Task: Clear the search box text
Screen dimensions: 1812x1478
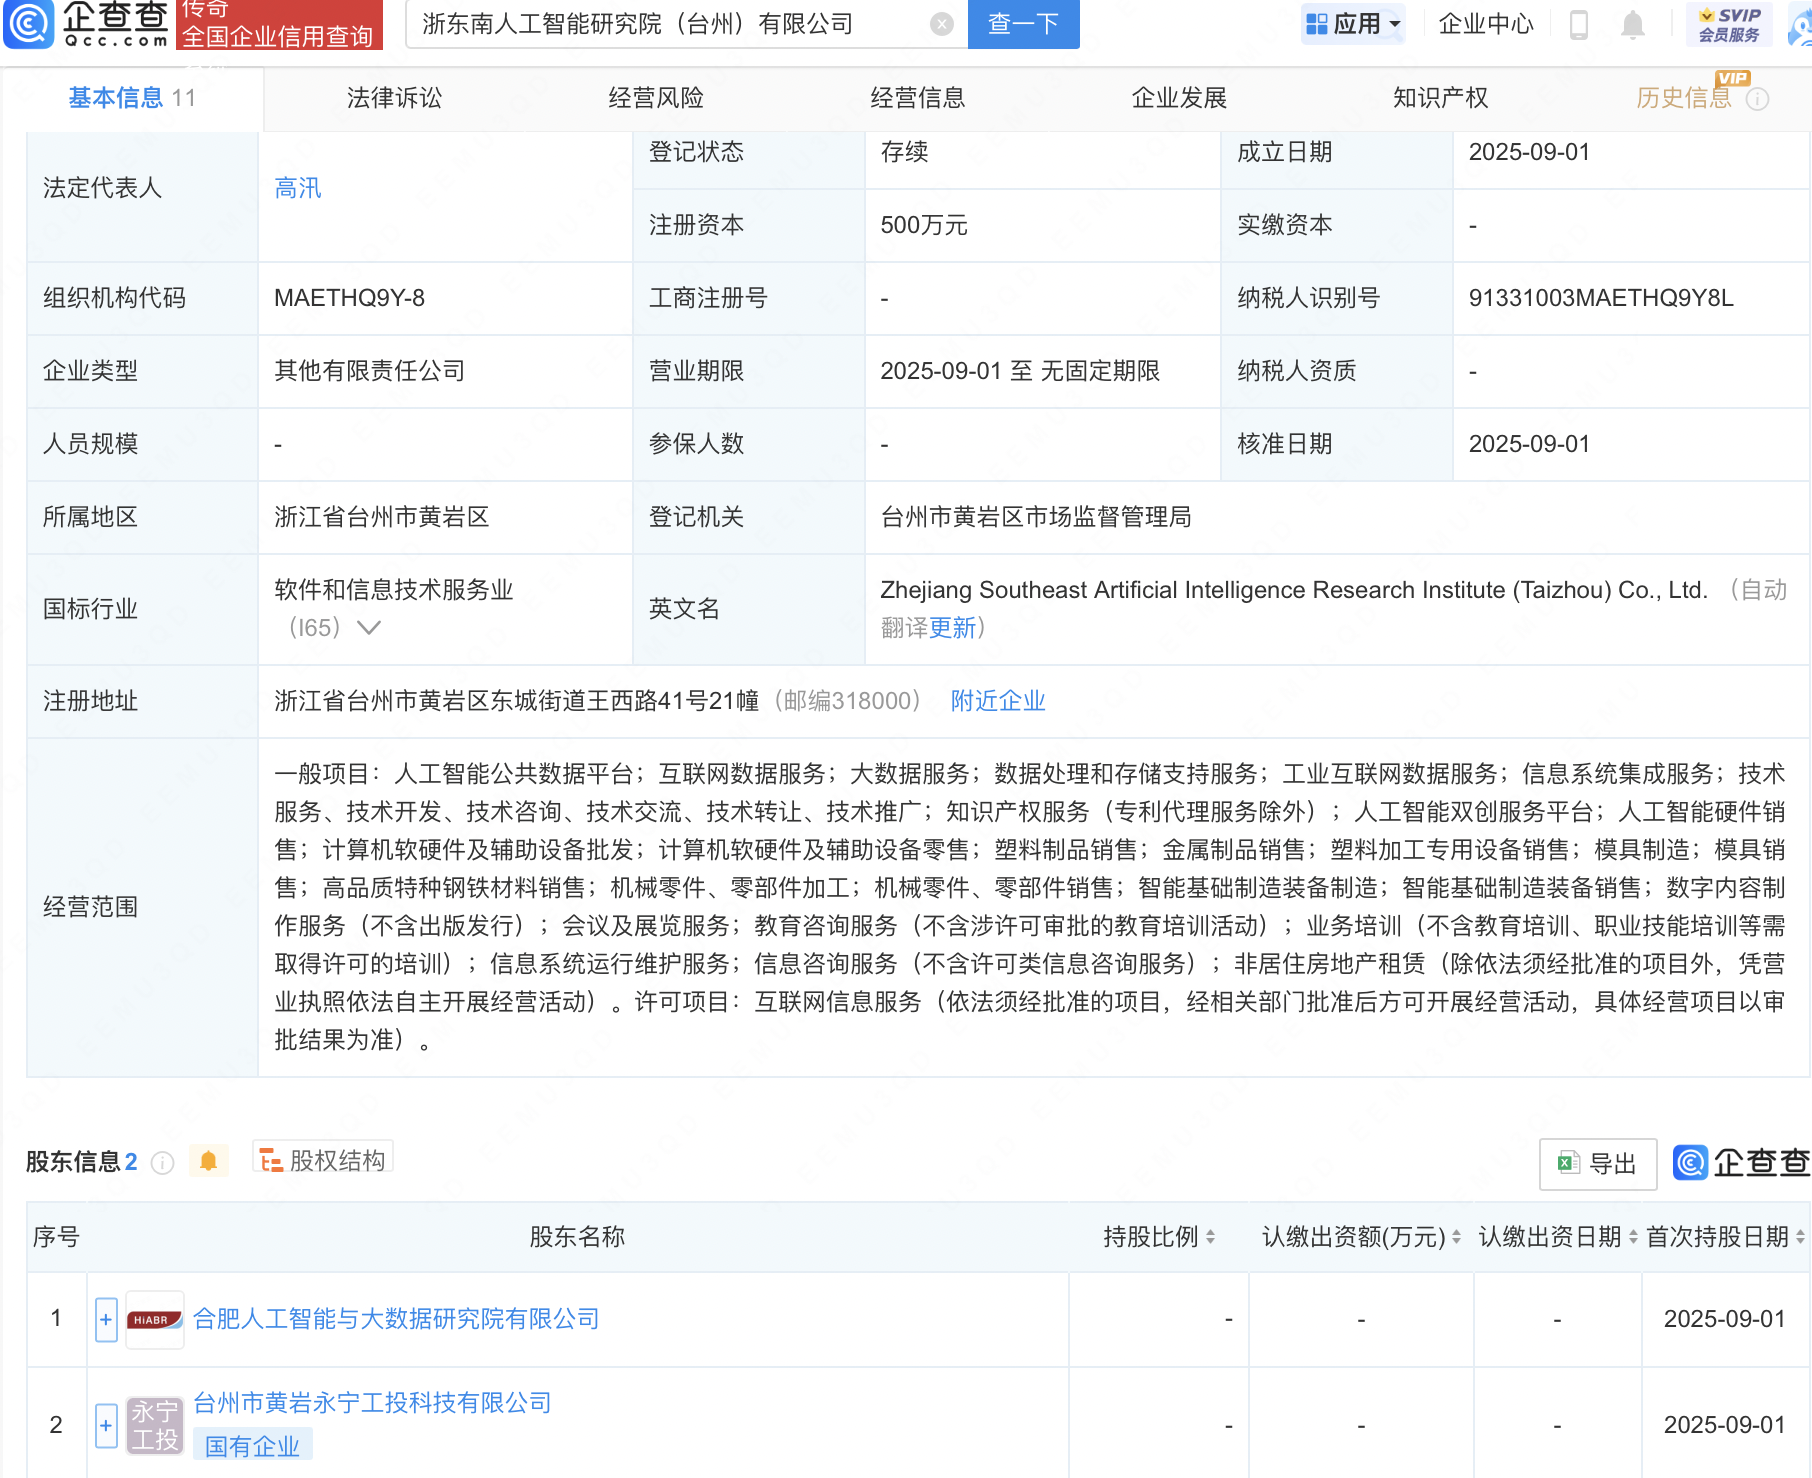Action: [941, 24]
